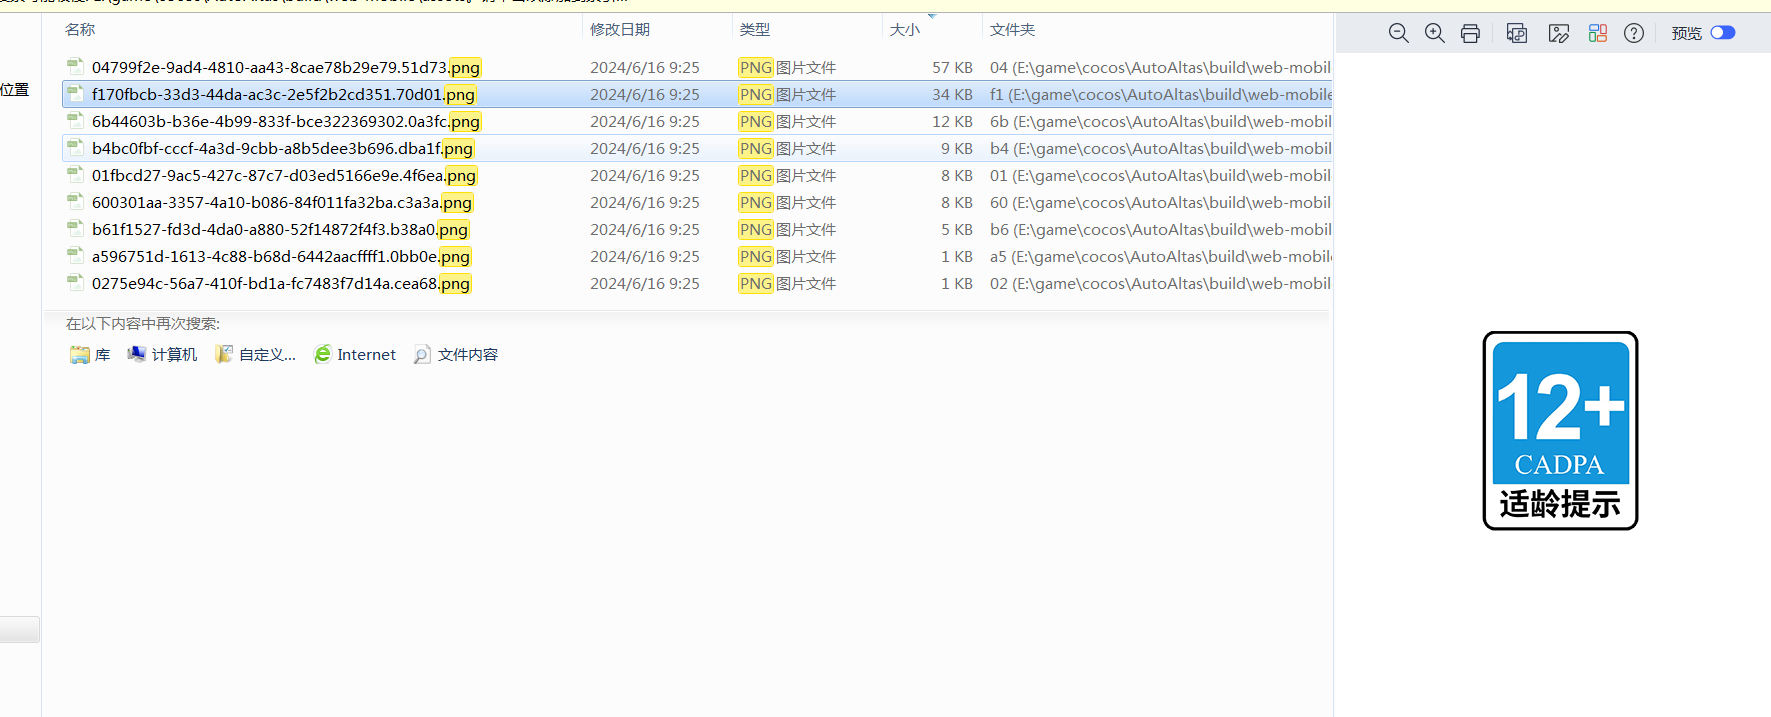Click the Internet Explorer icon
The width and height of the screenshot is (1771, 717).
click(x=323, y=354)
